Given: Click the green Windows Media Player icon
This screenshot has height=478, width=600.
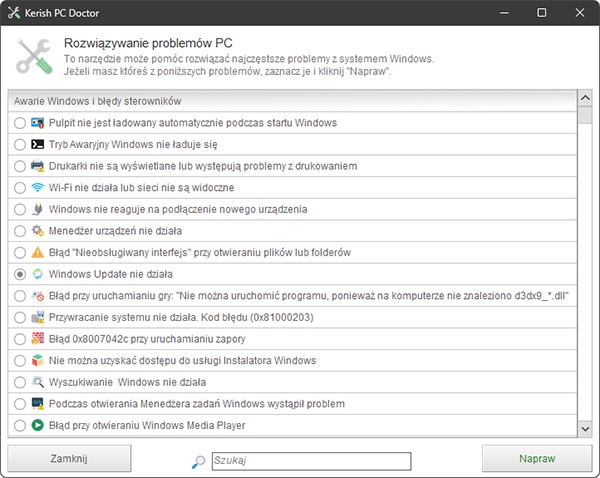Looking at the screenshot, I should tap(38, 425).
